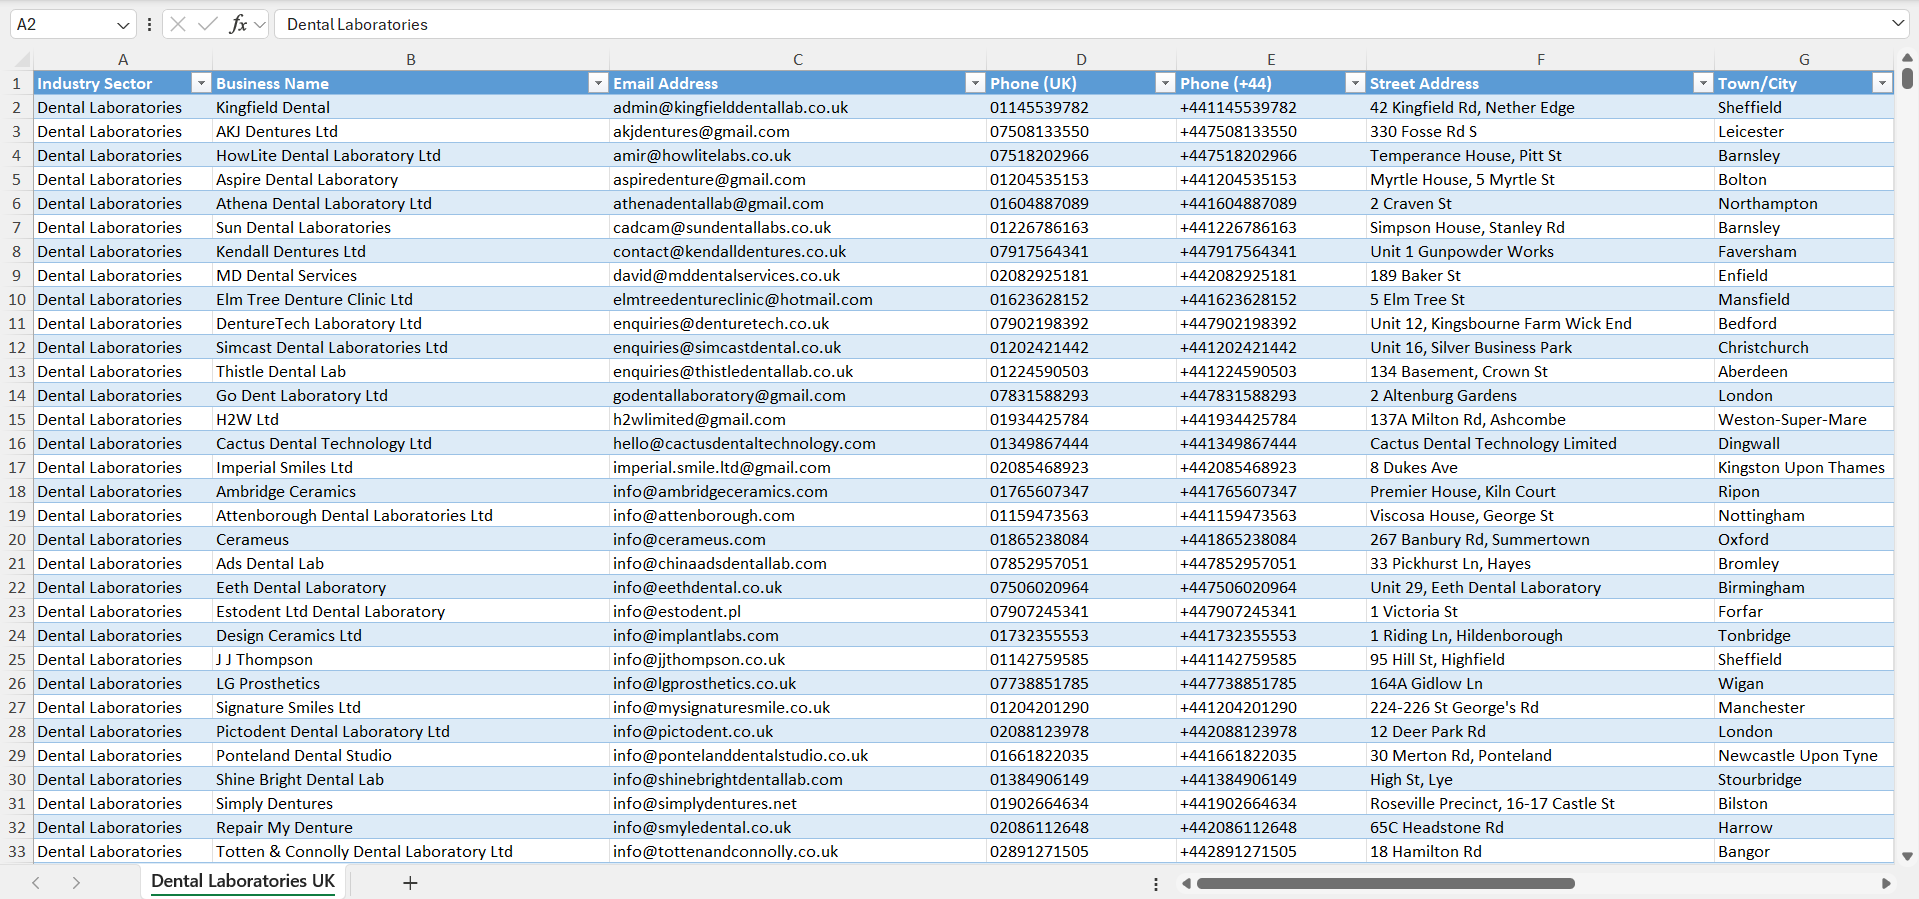
Task: Click the vertical scroll down arrow
Action: 1907,857
